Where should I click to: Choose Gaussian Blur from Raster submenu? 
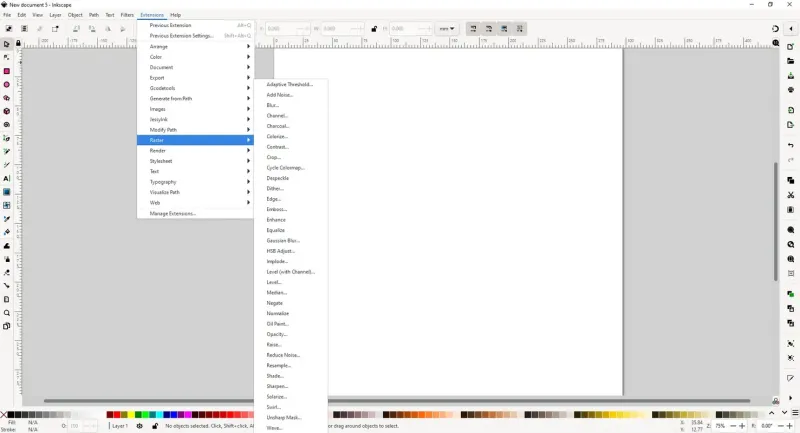(x=291, y=241)
